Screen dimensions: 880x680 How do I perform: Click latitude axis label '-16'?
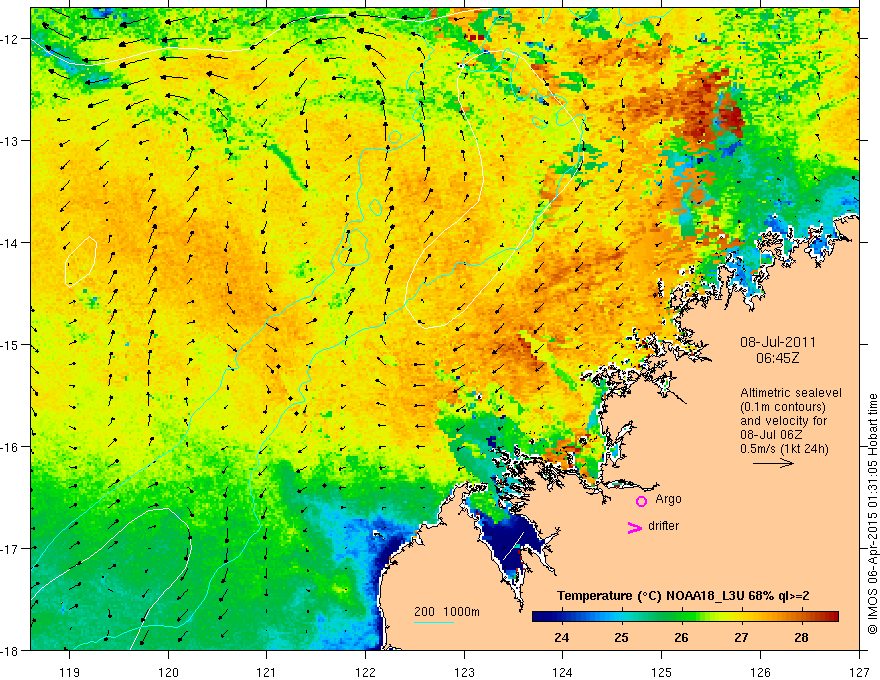coord(11,447)
